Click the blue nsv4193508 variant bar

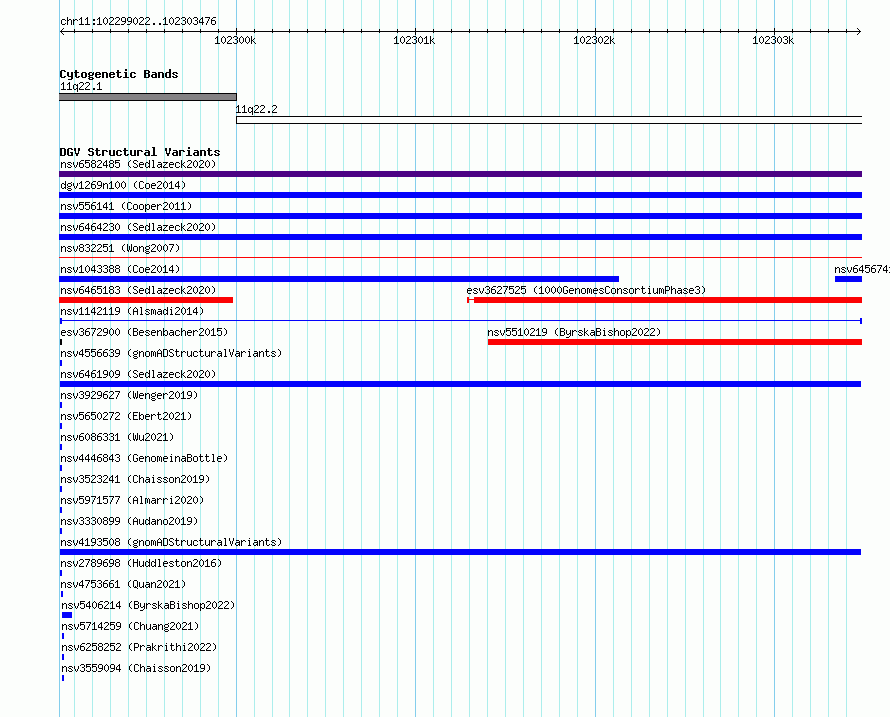click(460, 552)
